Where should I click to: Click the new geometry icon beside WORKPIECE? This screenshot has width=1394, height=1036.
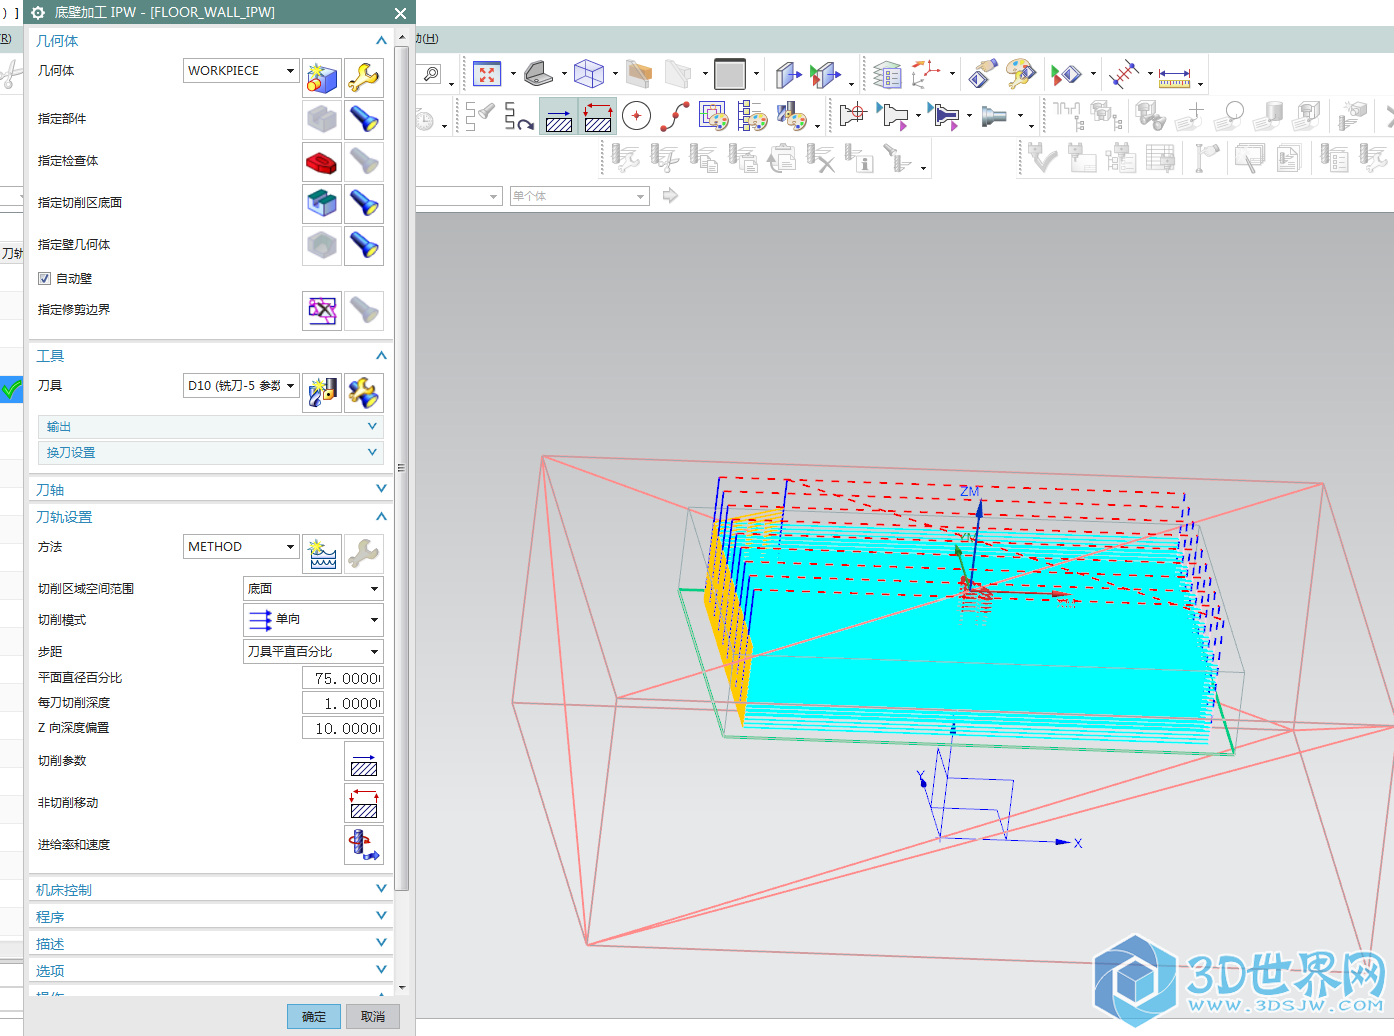322,77
